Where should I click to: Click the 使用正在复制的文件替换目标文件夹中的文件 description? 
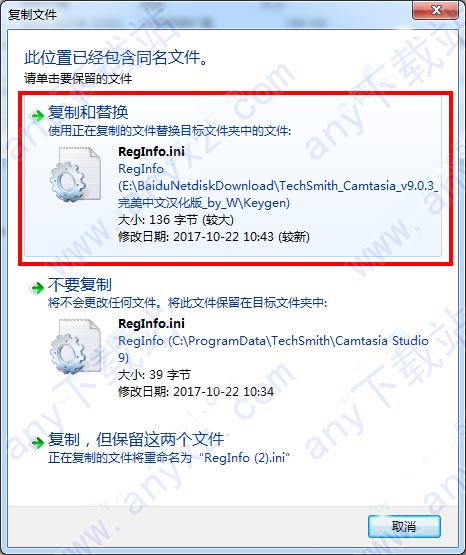tap(169, 131)
